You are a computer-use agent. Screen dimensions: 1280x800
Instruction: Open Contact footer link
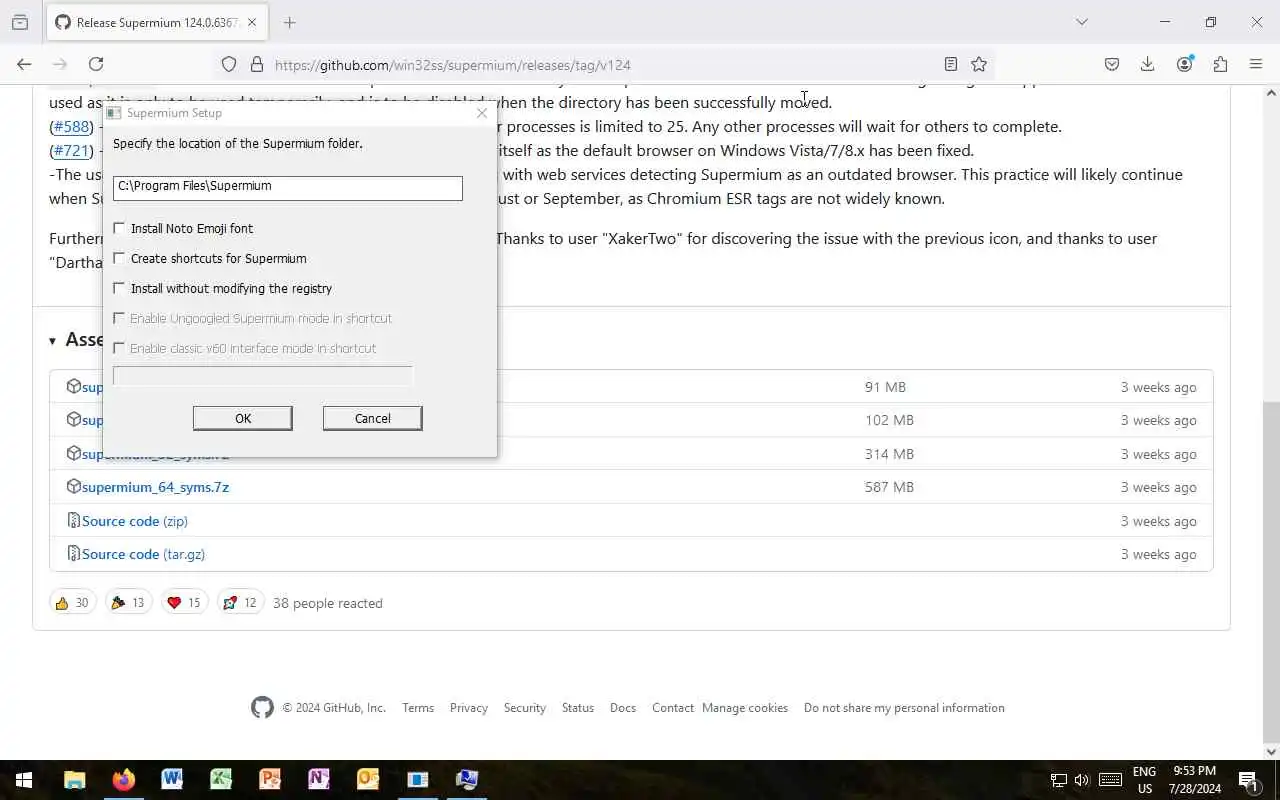point(673,708)
